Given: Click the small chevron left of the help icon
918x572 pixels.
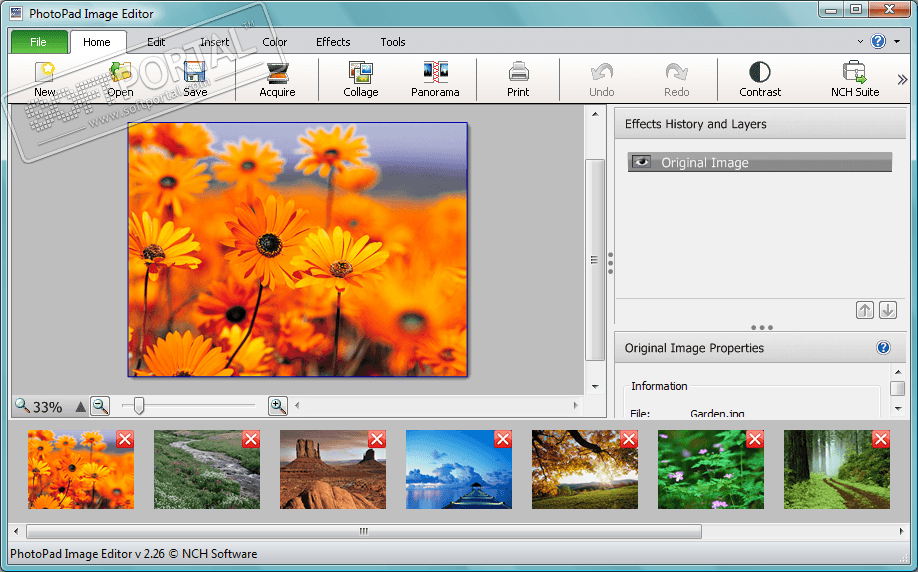Looking at the screenshot, I should point(860,42).
